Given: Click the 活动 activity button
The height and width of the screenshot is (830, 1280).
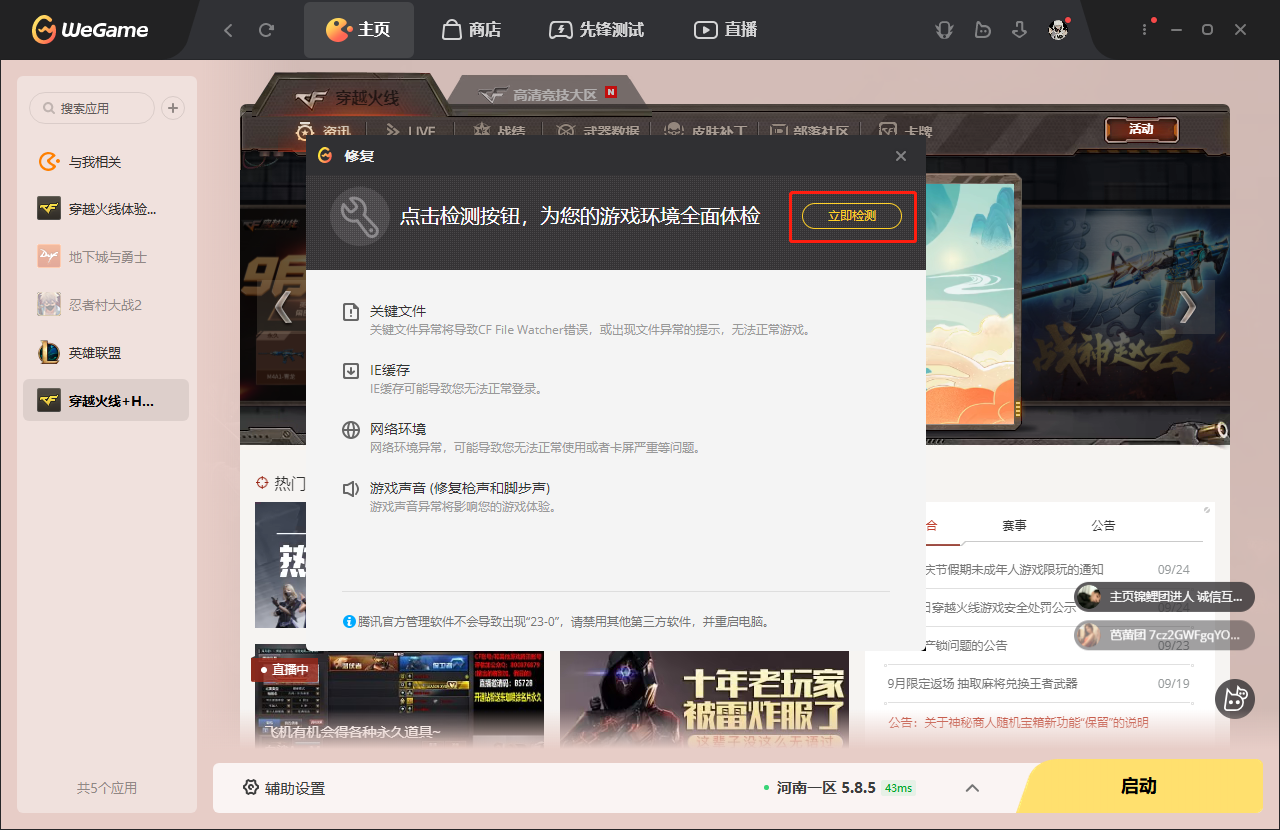Looking at the screenshot, I should point(1141,129).
